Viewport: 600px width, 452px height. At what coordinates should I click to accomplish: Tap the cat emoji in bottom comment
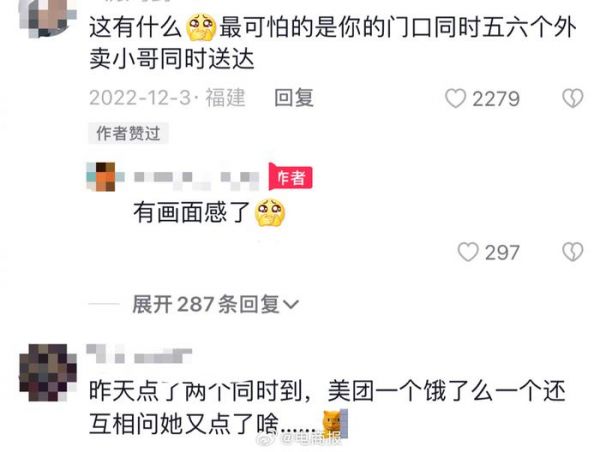pyautogui.click(x=335, y=424)
